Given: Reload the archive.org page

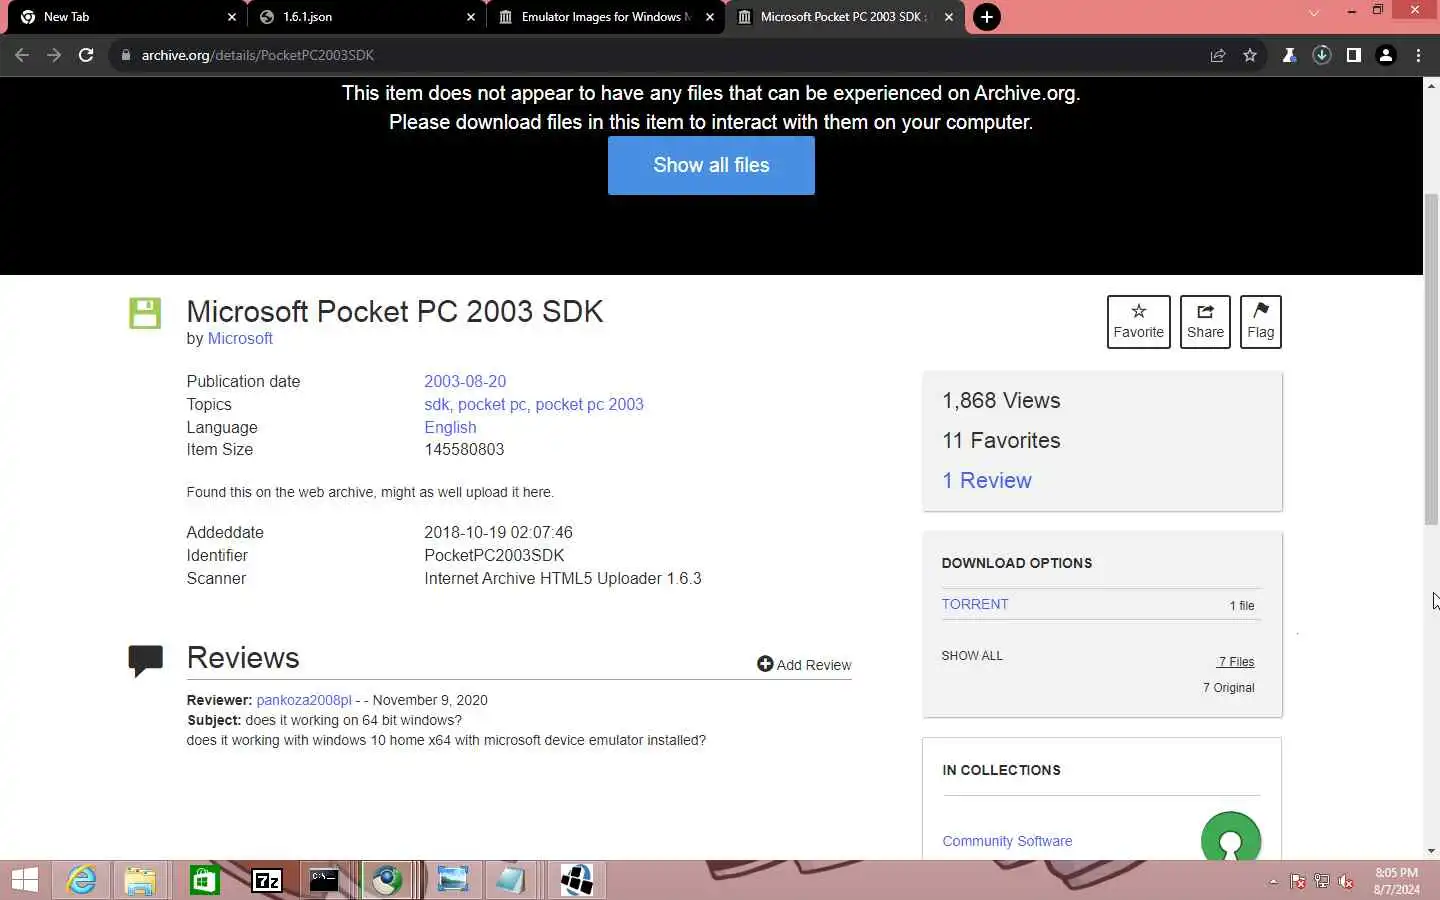Looking at the screenshot, I should coord(86,55).
